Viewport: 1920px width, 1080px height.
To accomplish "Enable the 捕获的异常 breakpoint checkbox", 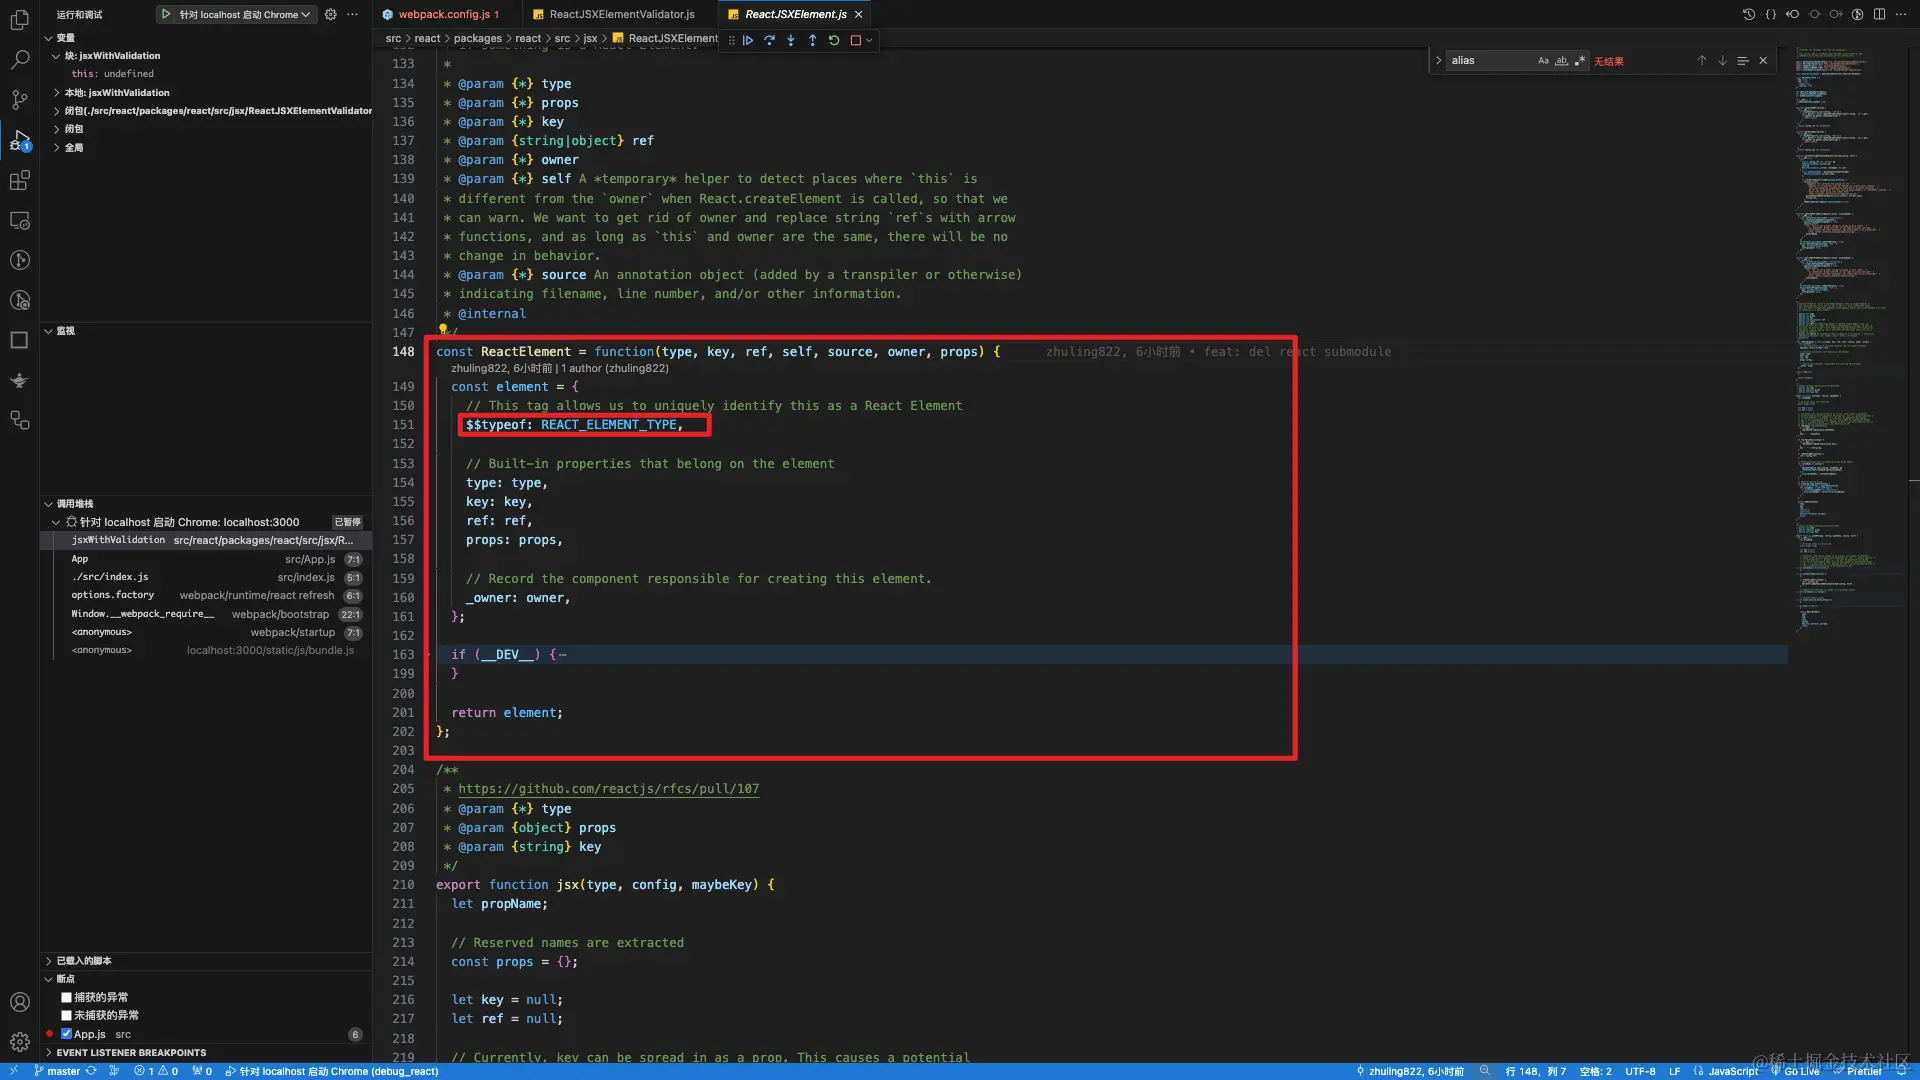I will (x=66, y=997).
